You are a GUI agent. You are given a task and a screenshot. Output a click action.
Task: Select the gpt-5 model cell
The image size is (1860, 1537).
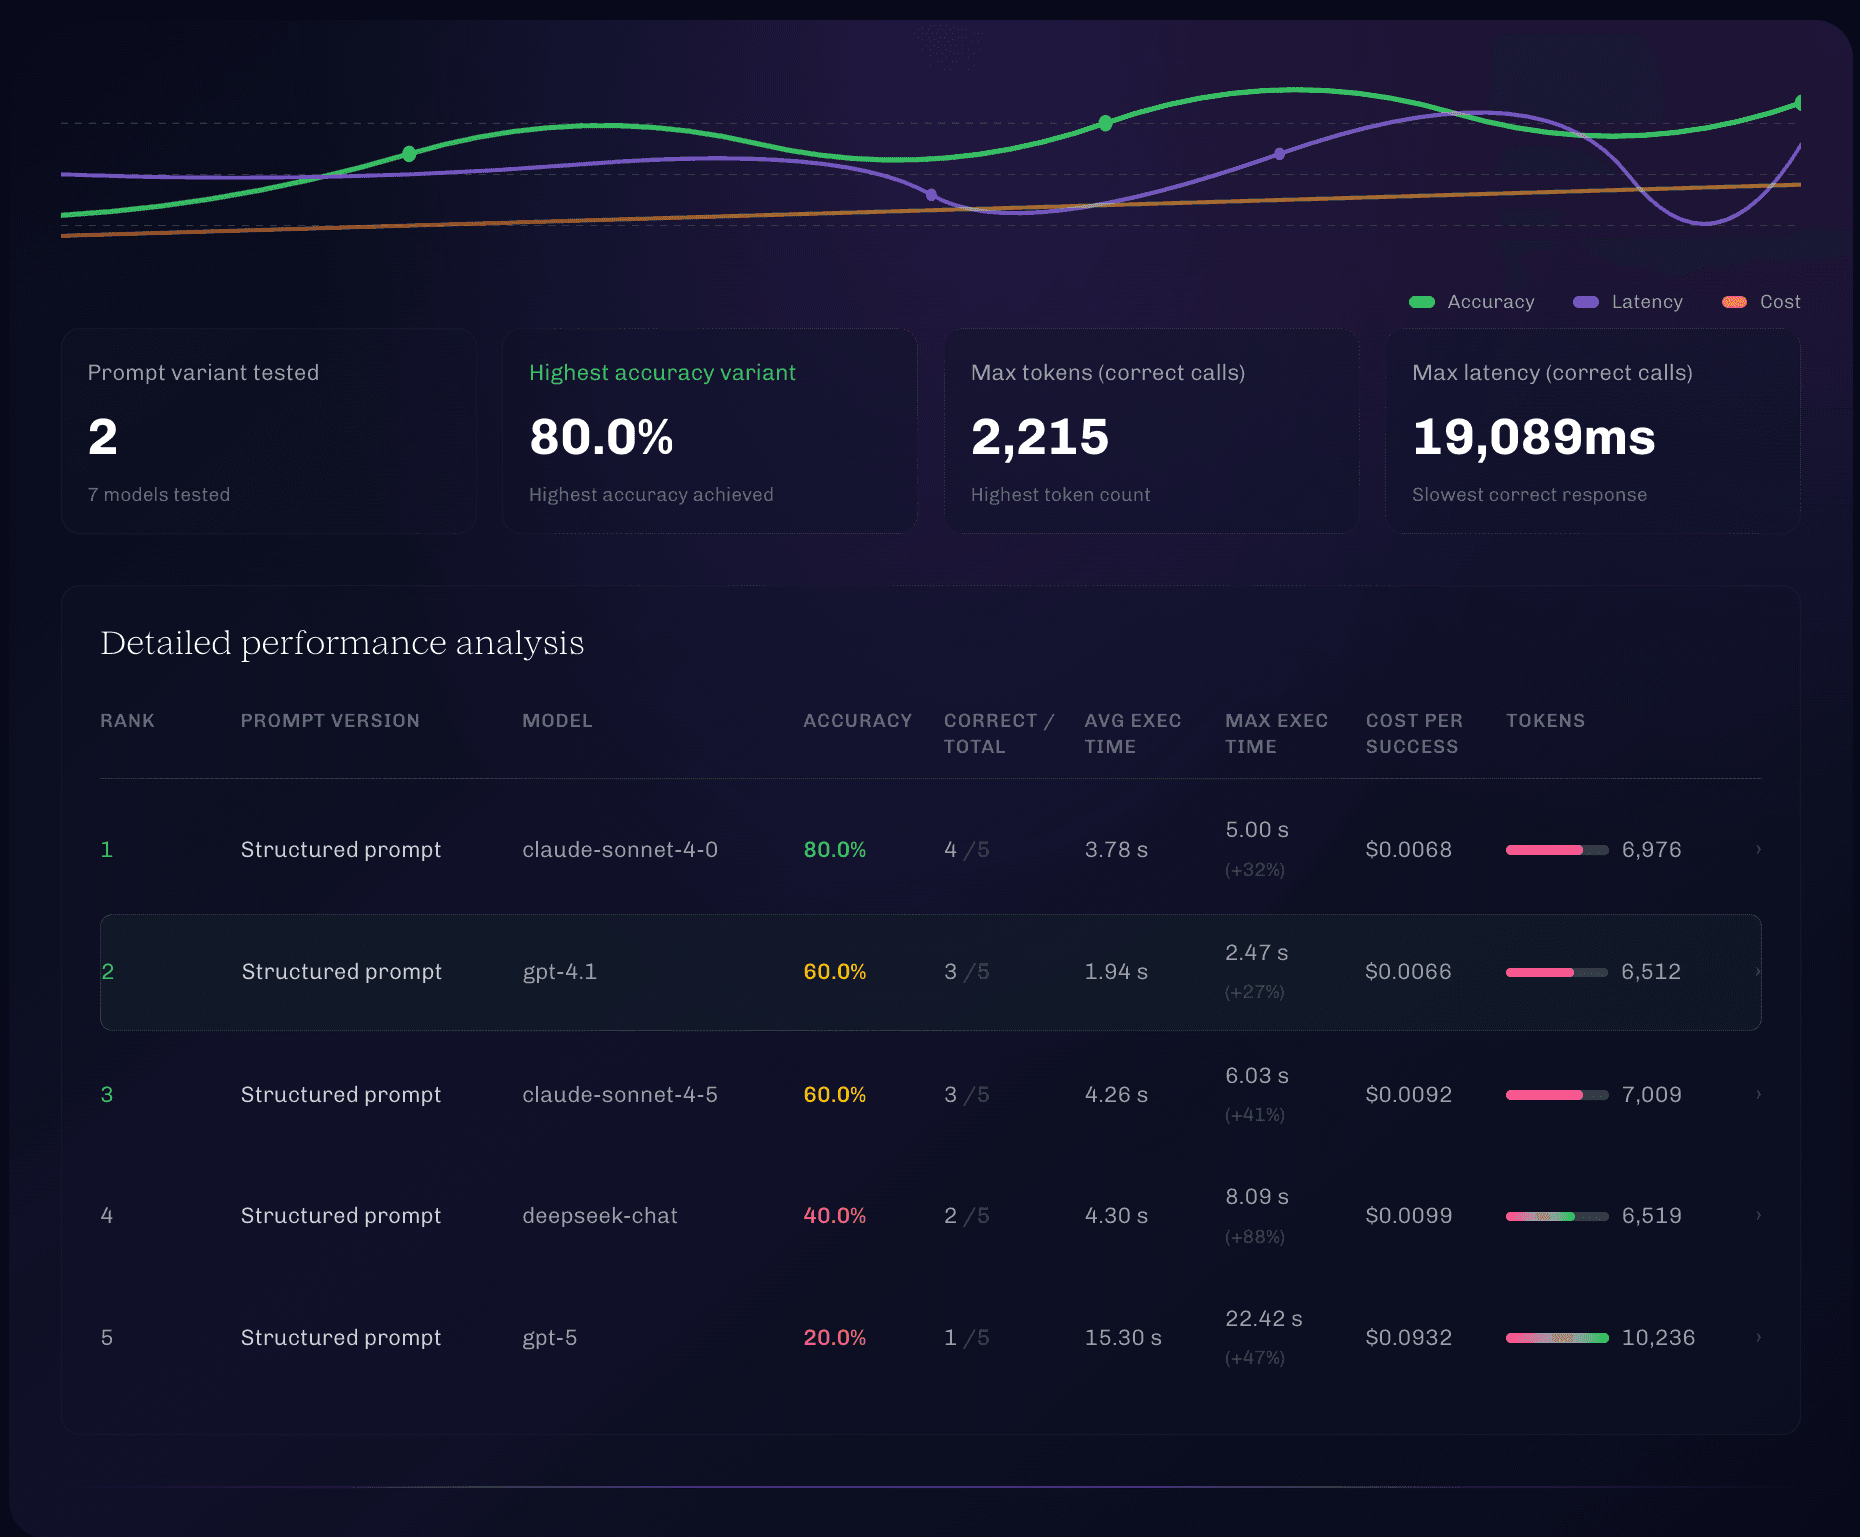tap(550, 1338)
